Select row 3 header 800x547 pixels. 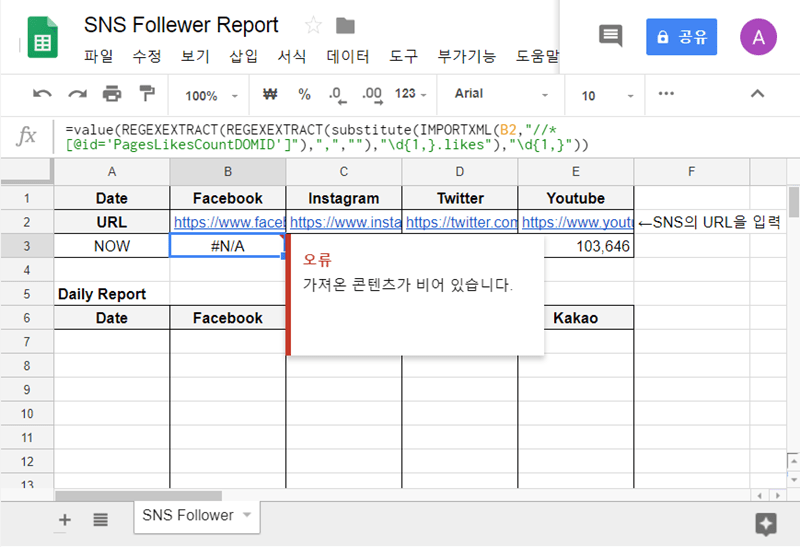click(x=27, y=246)
